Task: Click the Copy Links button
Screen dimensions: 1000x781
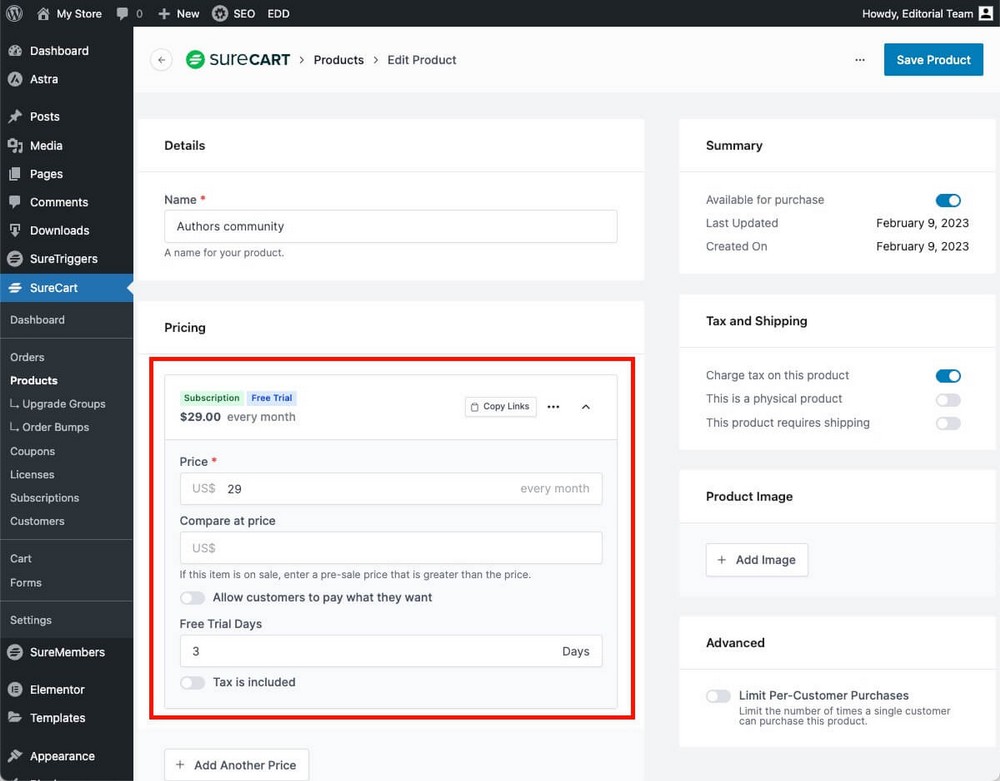Action: pyautogui.click(x=500, y=407)
